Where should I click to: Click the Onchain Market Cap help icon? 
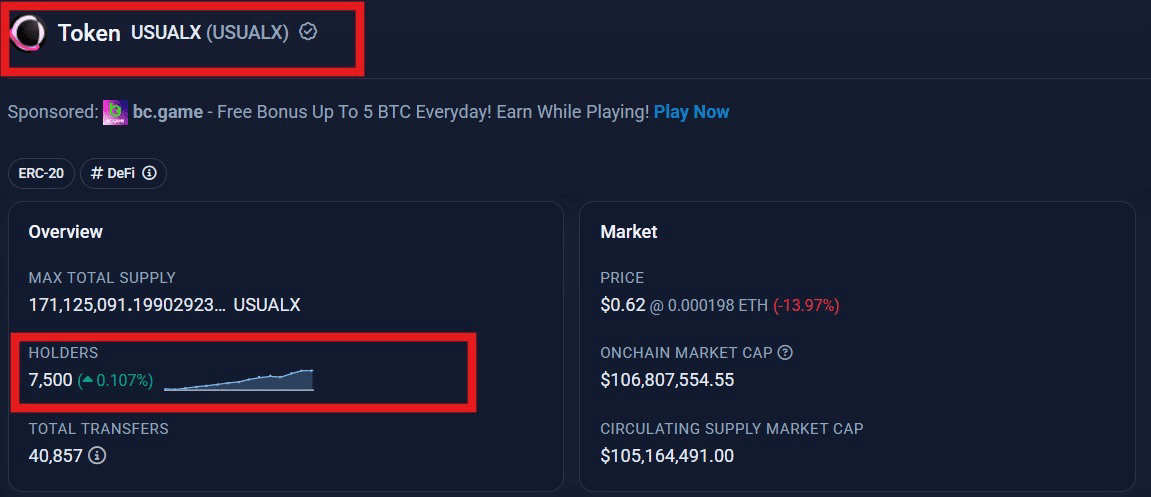[785, 353]
